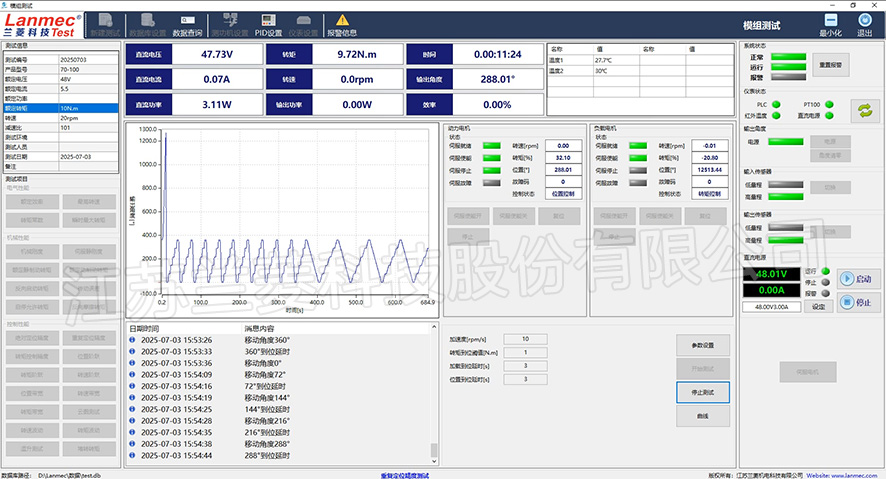886x479 pixels.
Task: Click the 转矩到位阈值[N.m] input field
Action: [525, 352]
